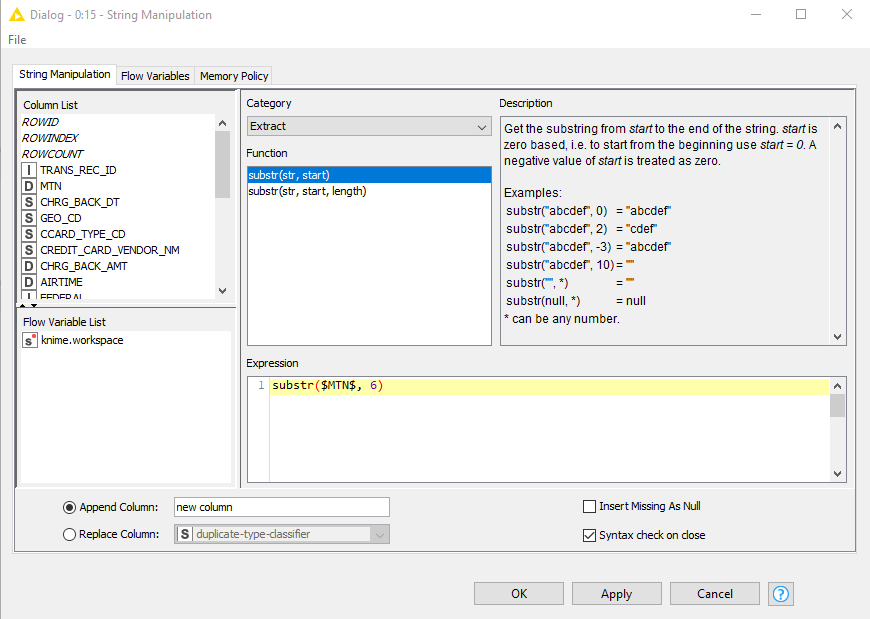Select the GEO_CD column name
This screenshot has width=870, height=619.
click(x=61, y=219)
